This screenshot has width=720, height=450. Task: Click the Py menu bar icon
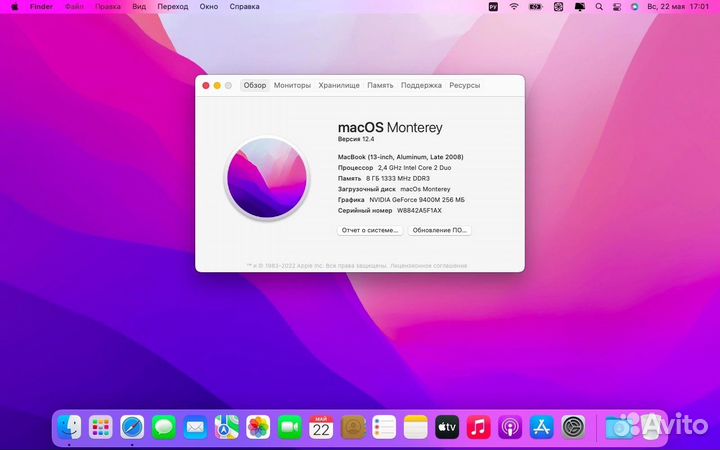click(x=493, y=6)
